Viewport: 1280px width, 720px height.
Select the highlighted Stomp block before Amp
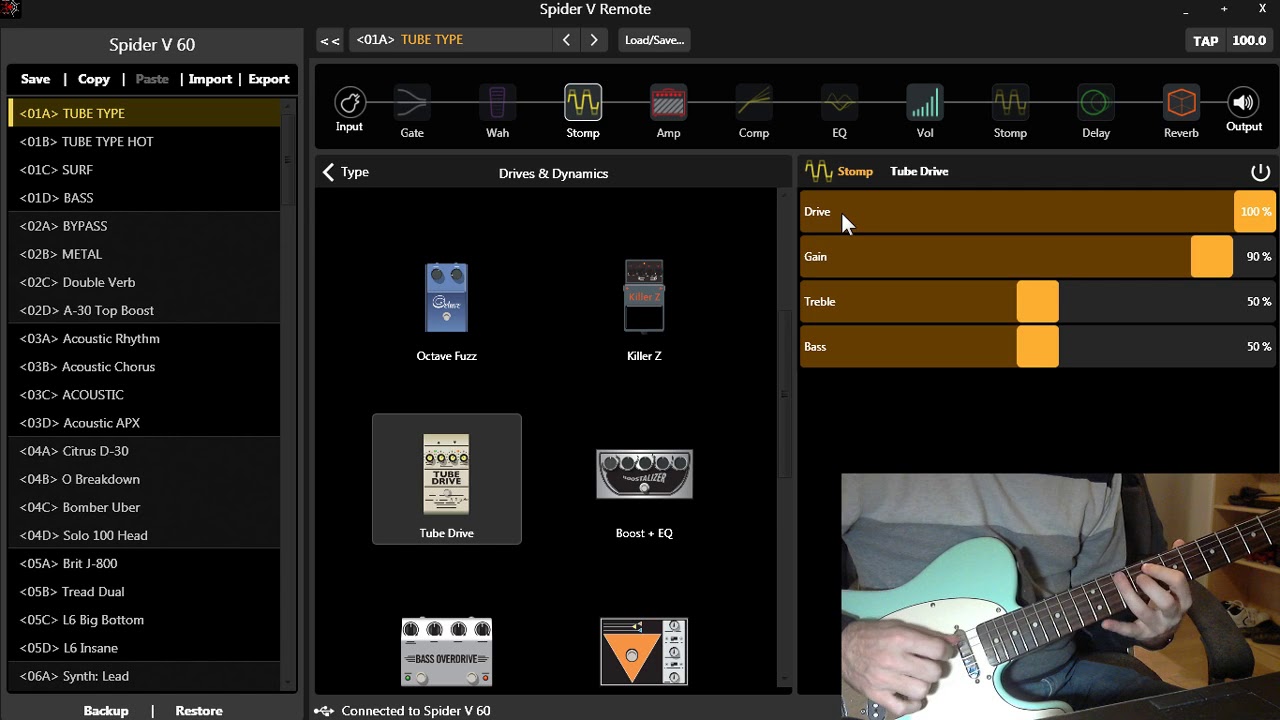pos(583,112)
